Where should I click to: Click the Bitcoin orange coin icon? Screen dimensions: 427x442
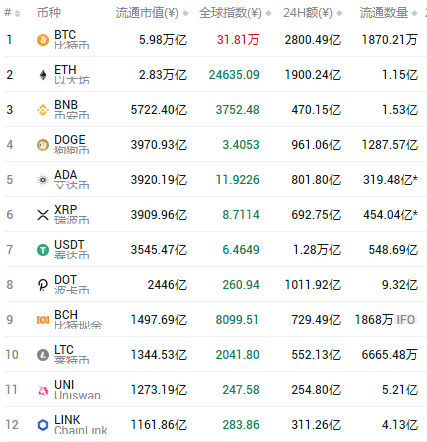coord(43,40)
